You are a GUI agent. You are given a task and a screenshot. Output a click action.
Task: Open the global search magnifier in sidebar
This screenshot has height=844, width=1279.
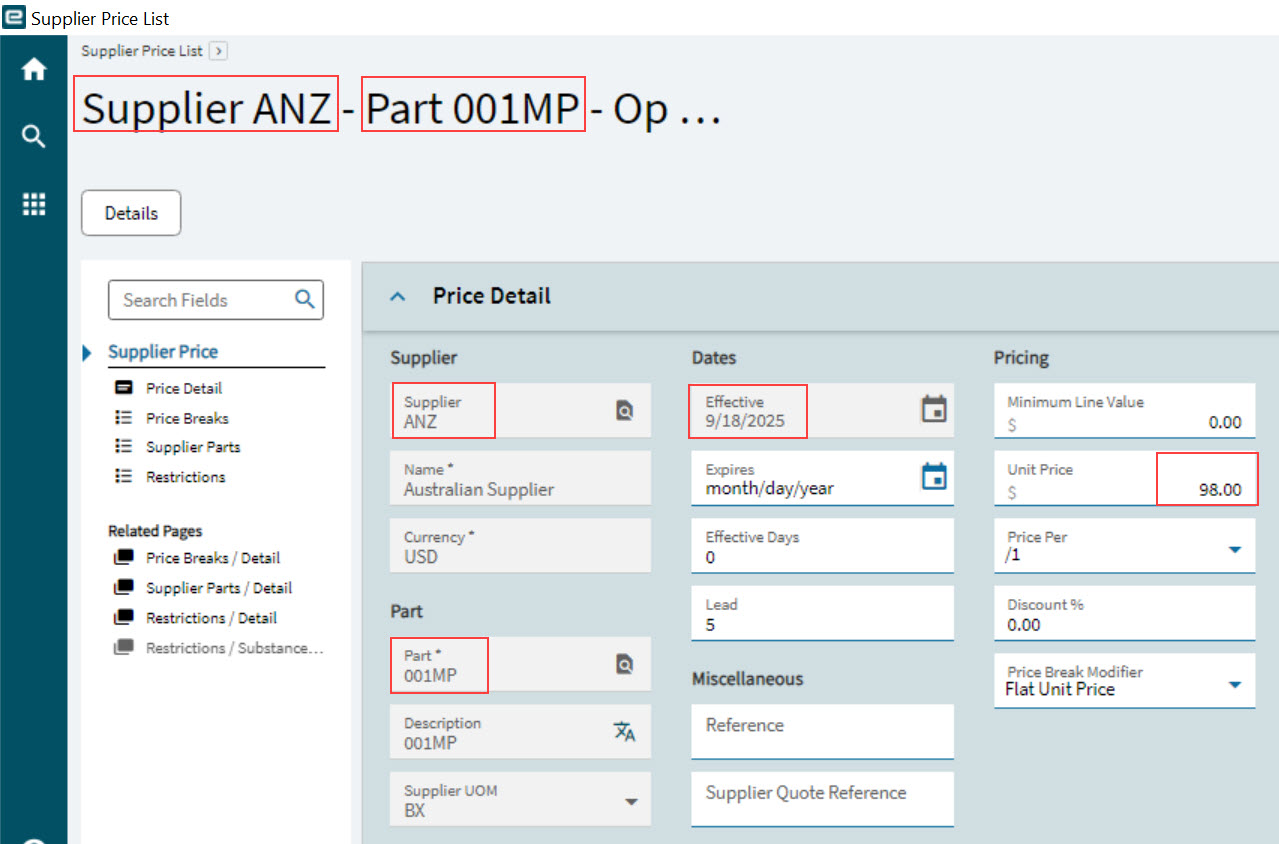[34, 137]
